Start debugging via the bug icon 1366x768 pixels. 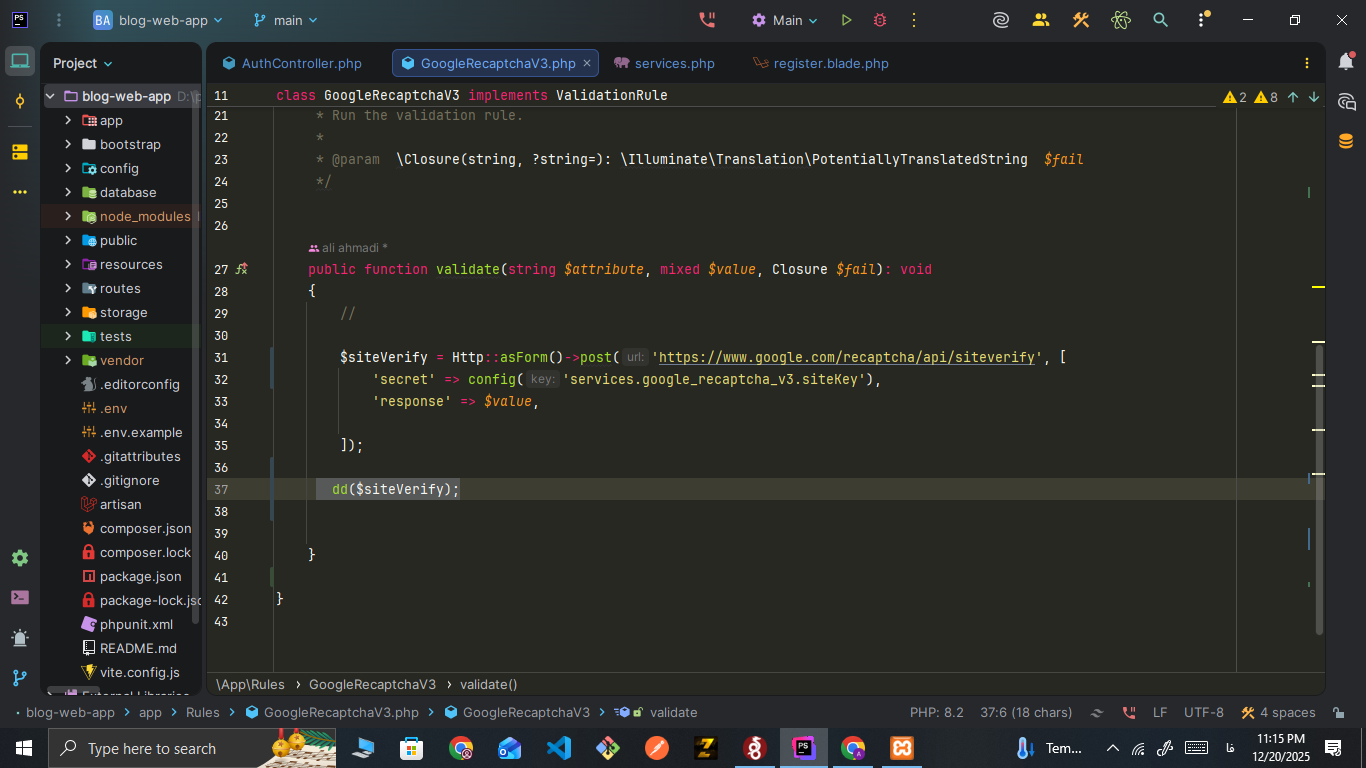(879, 19)
